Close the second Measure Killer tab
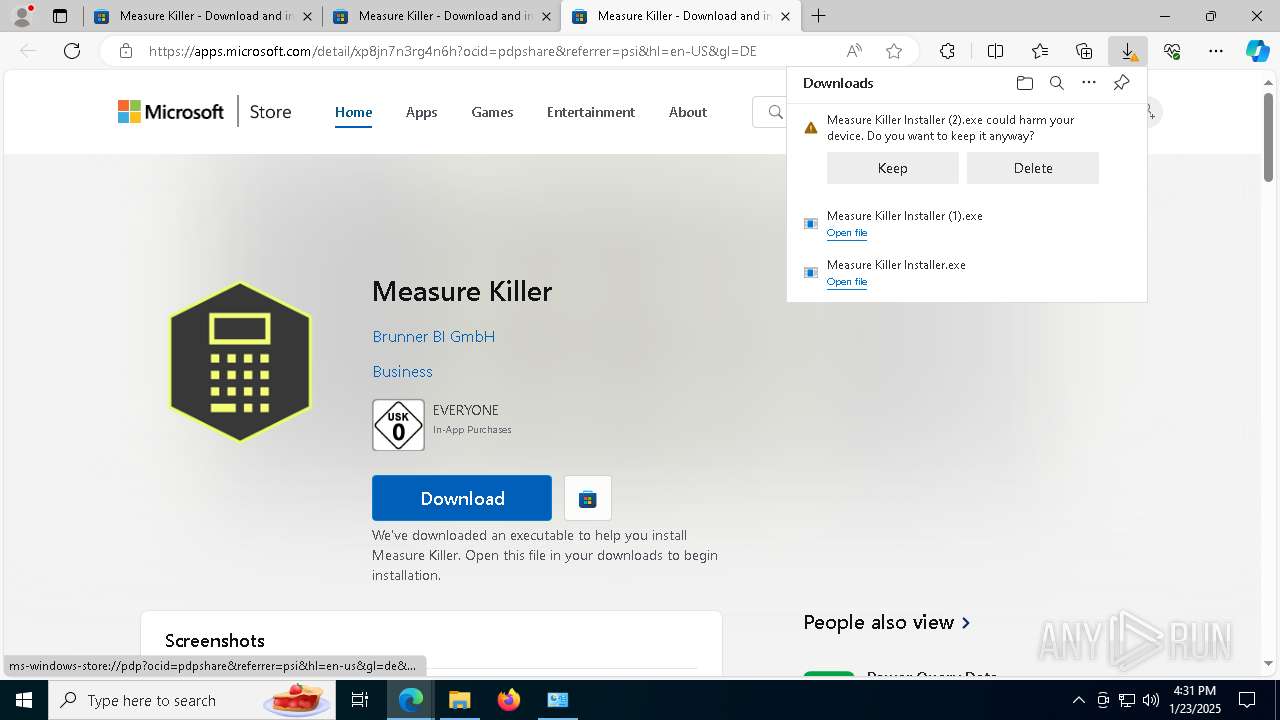 (546, 16)
